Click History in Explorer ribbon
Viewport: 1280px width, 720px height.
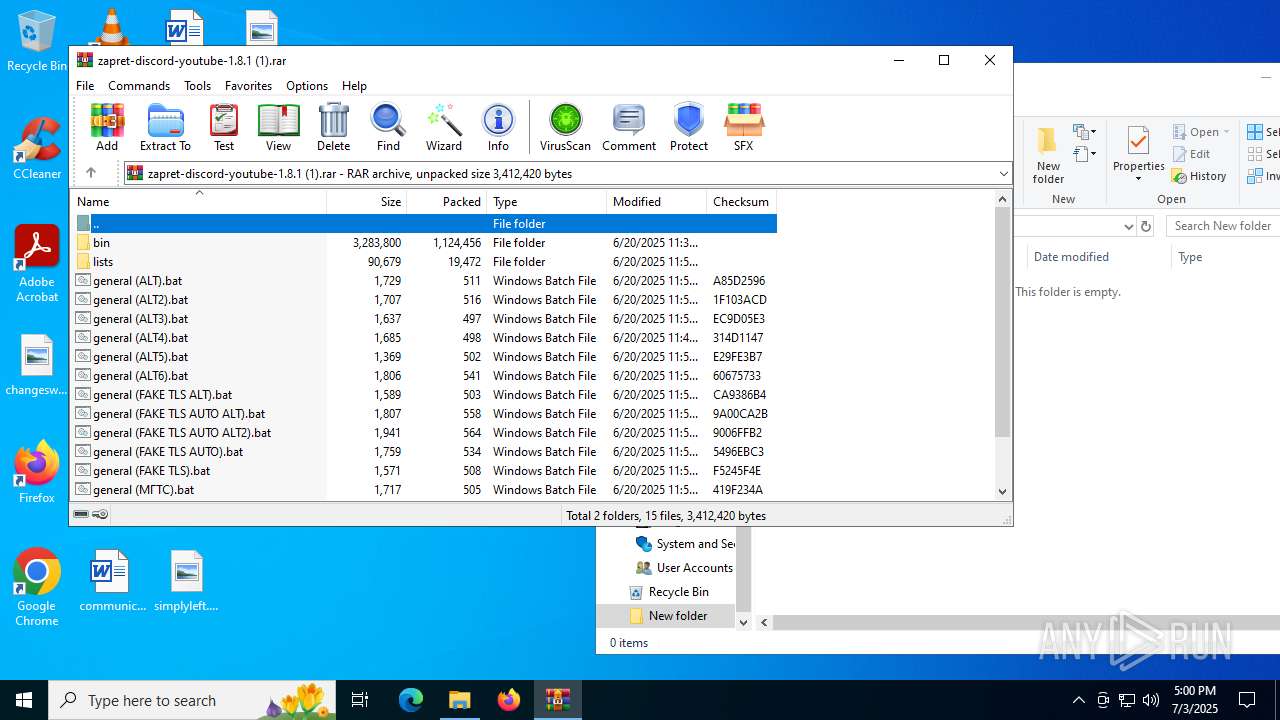(x=1200, y=176)
